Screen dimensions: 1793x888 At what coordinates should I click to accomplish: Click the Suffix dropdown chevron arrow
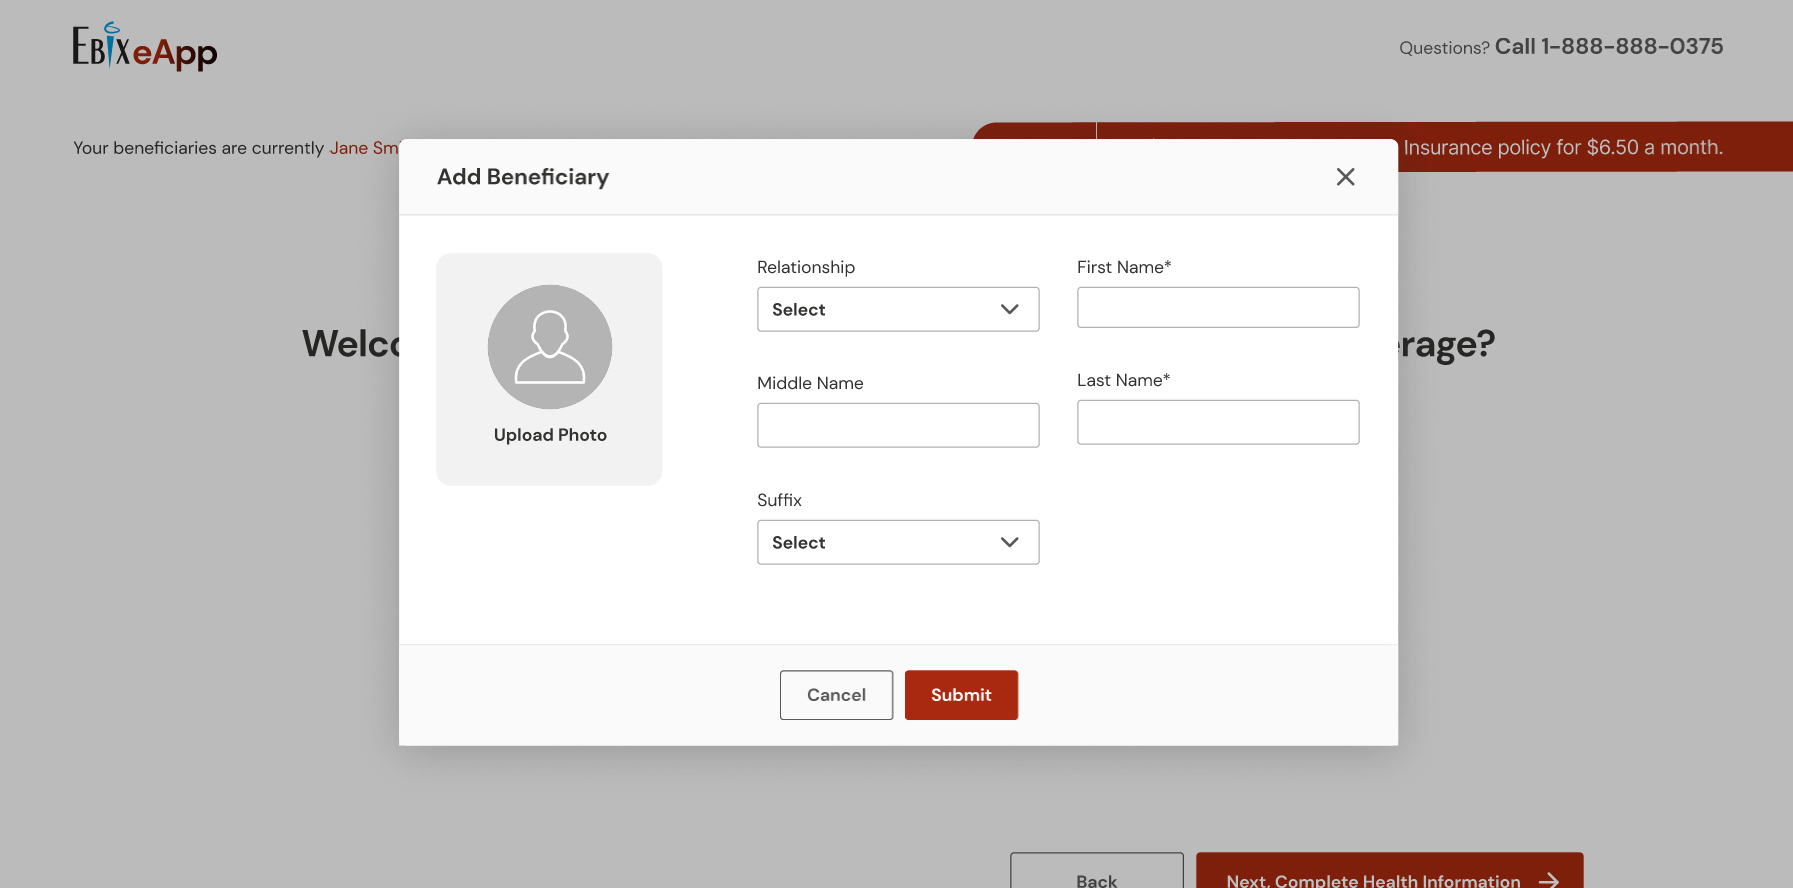click(x=1009, y=543)
